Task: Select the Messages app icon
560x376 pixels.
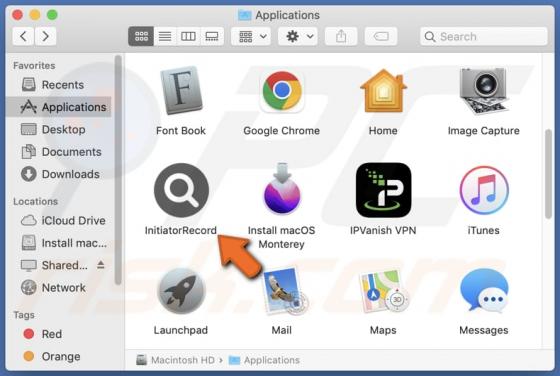Action: [x=484, y=291]
